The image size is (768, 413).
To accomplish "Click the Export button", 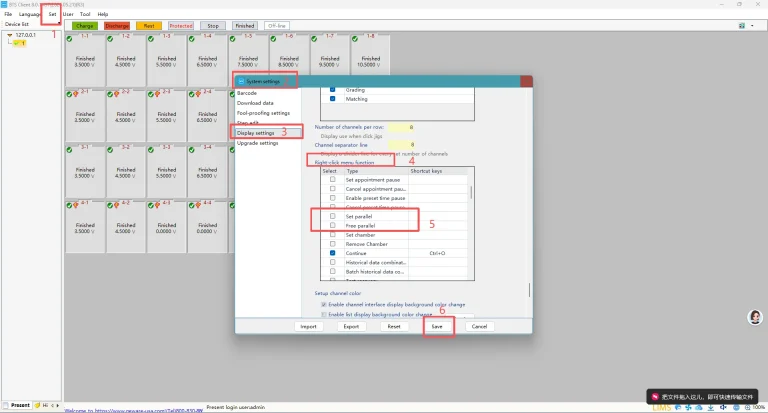I will pyautogui.click(x=351, y=326).
